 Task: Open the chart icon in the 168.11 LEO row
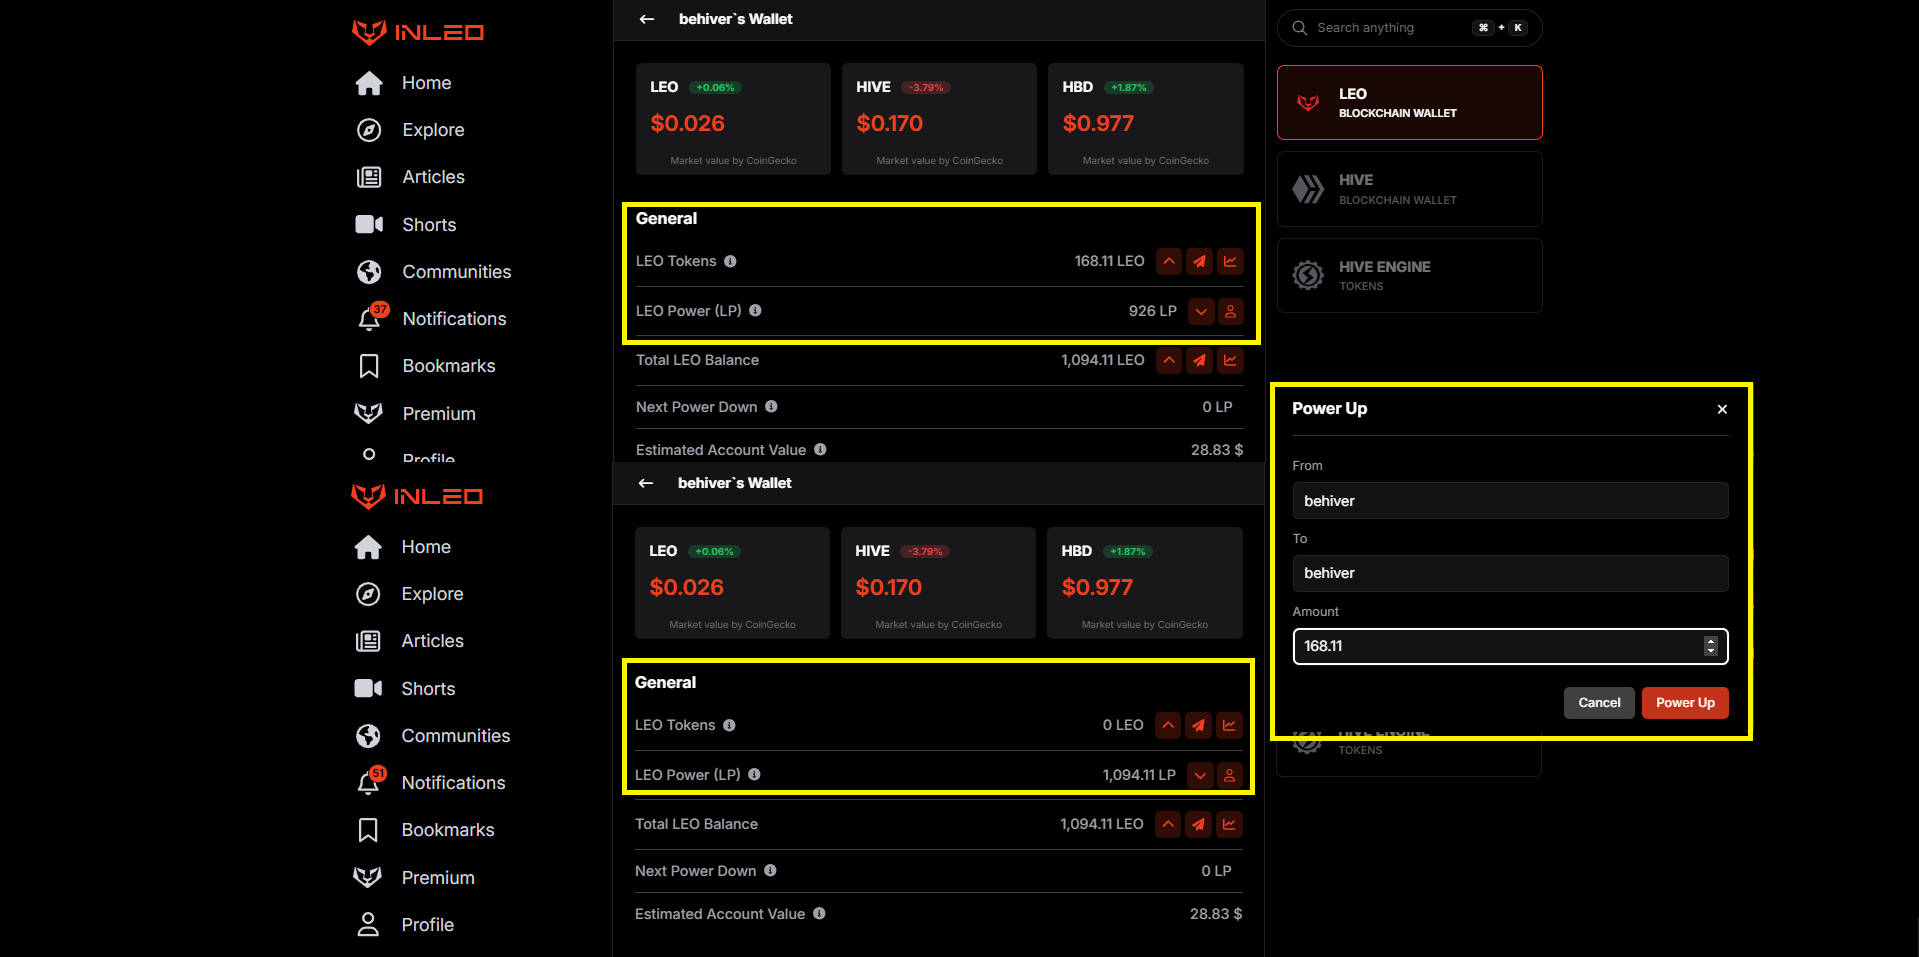1230,262
